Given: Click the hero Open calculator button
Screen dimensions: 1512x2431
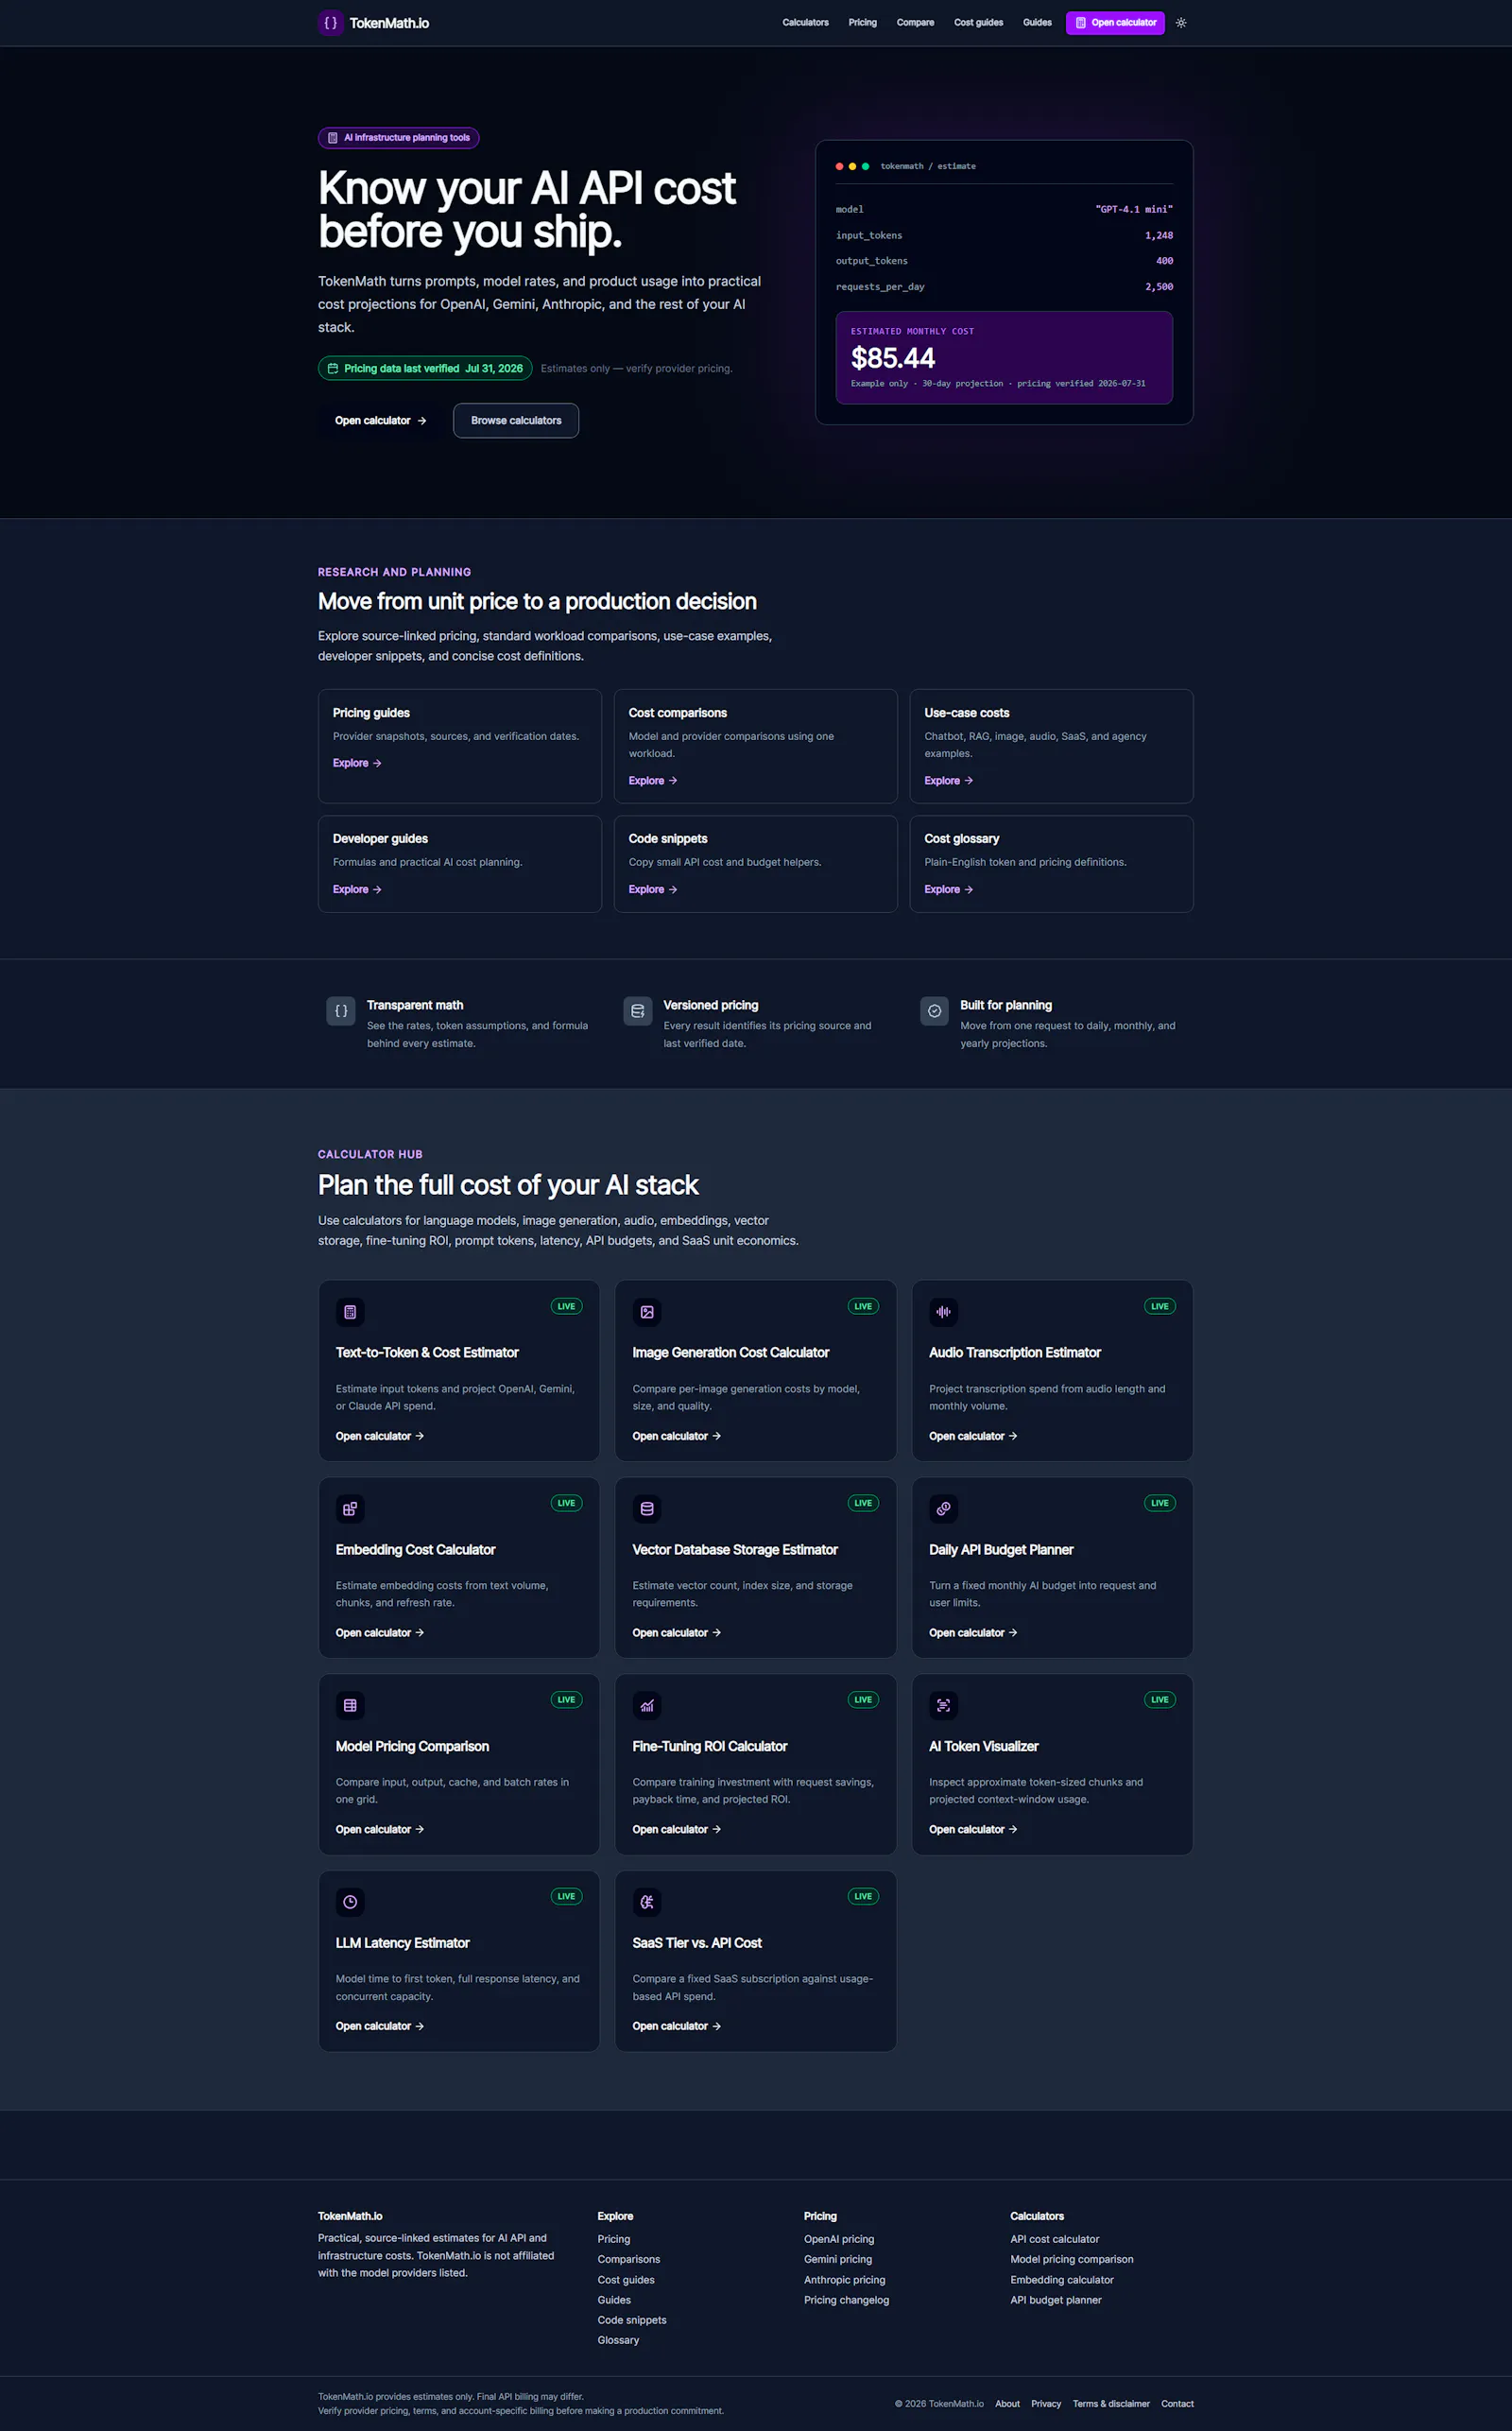Looking at the screenshot, I should point(380,421).
